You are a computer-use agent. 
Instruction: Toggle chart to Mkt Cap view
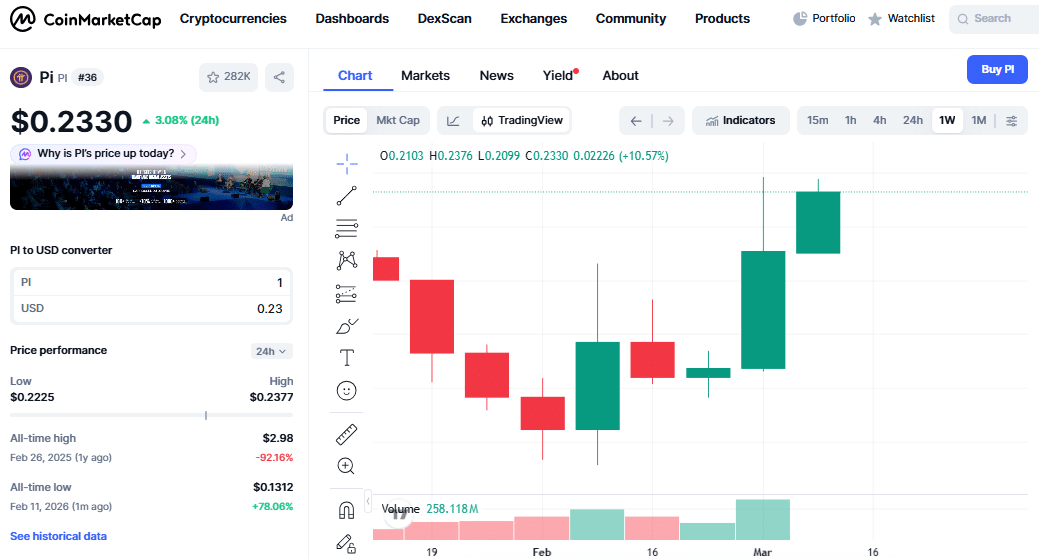(x=398, y=121)
